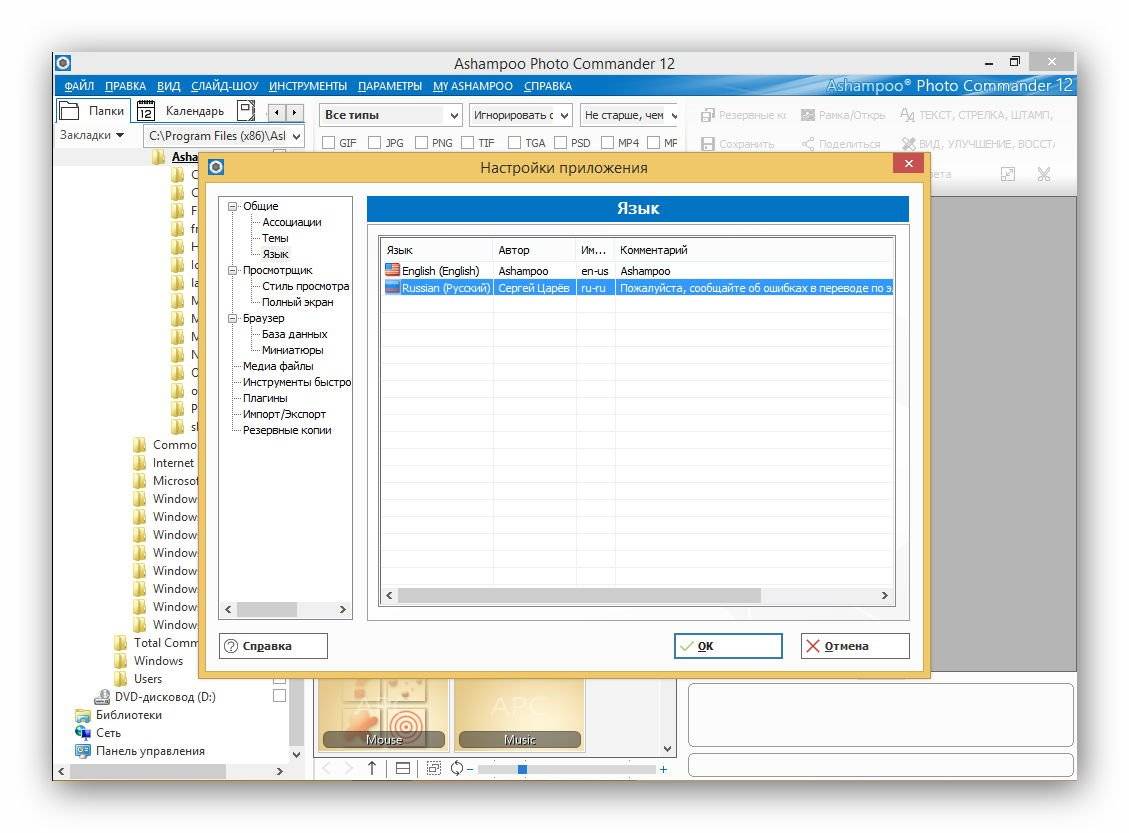Sort by the Автор column header
This screenshot has width=1129, height=833.
pyautogui.click(x=534, y=250)
